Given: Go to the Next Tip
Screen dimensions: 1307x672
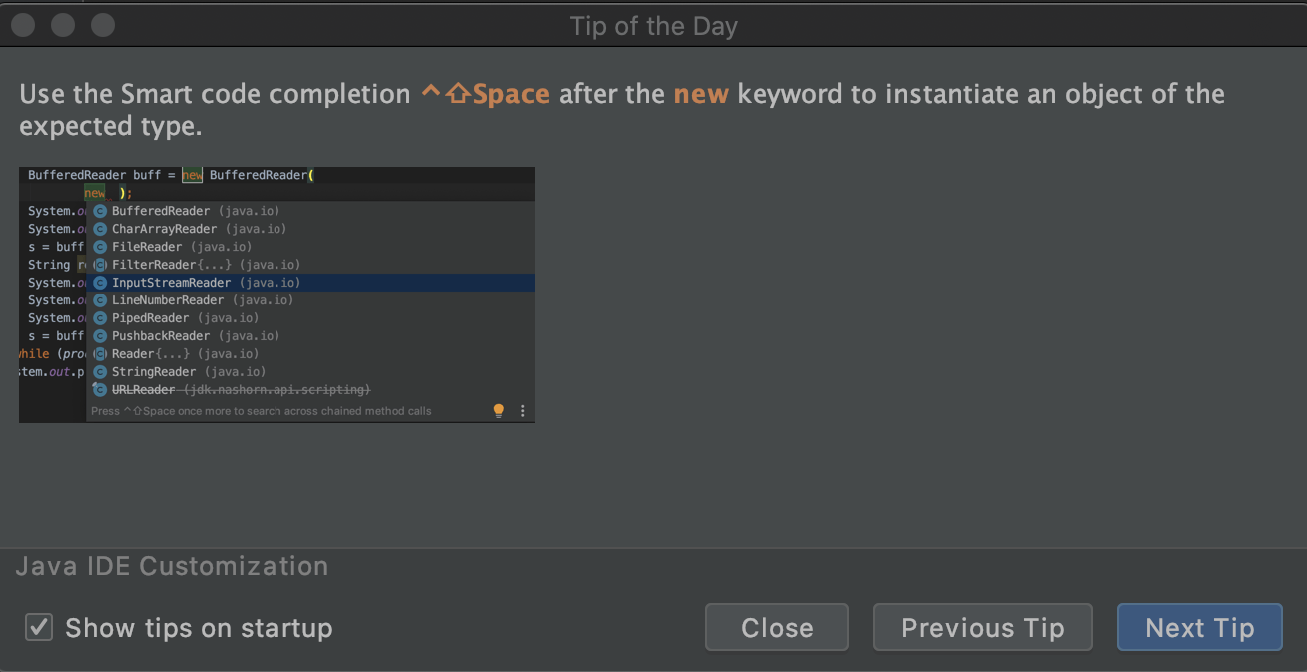Looking at the screenshot, I should [x=1199, y=627].
